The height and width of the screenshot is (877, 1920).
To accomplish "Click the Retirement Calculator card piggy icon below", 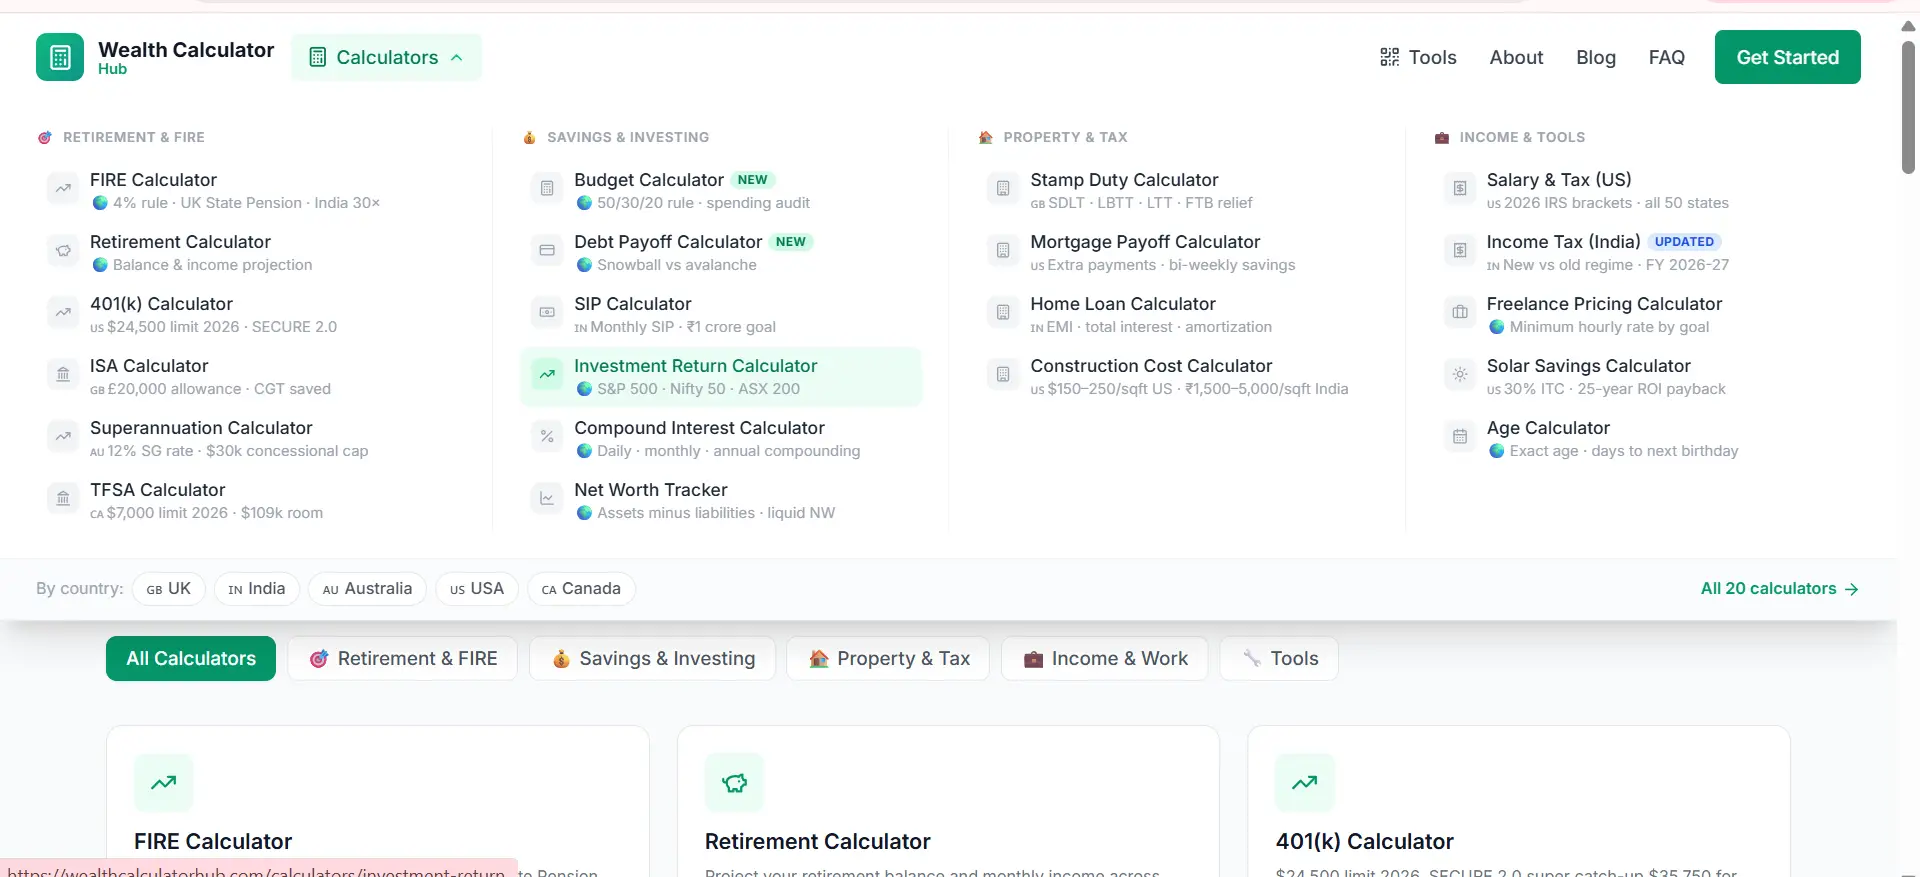I will pos(734,783).
